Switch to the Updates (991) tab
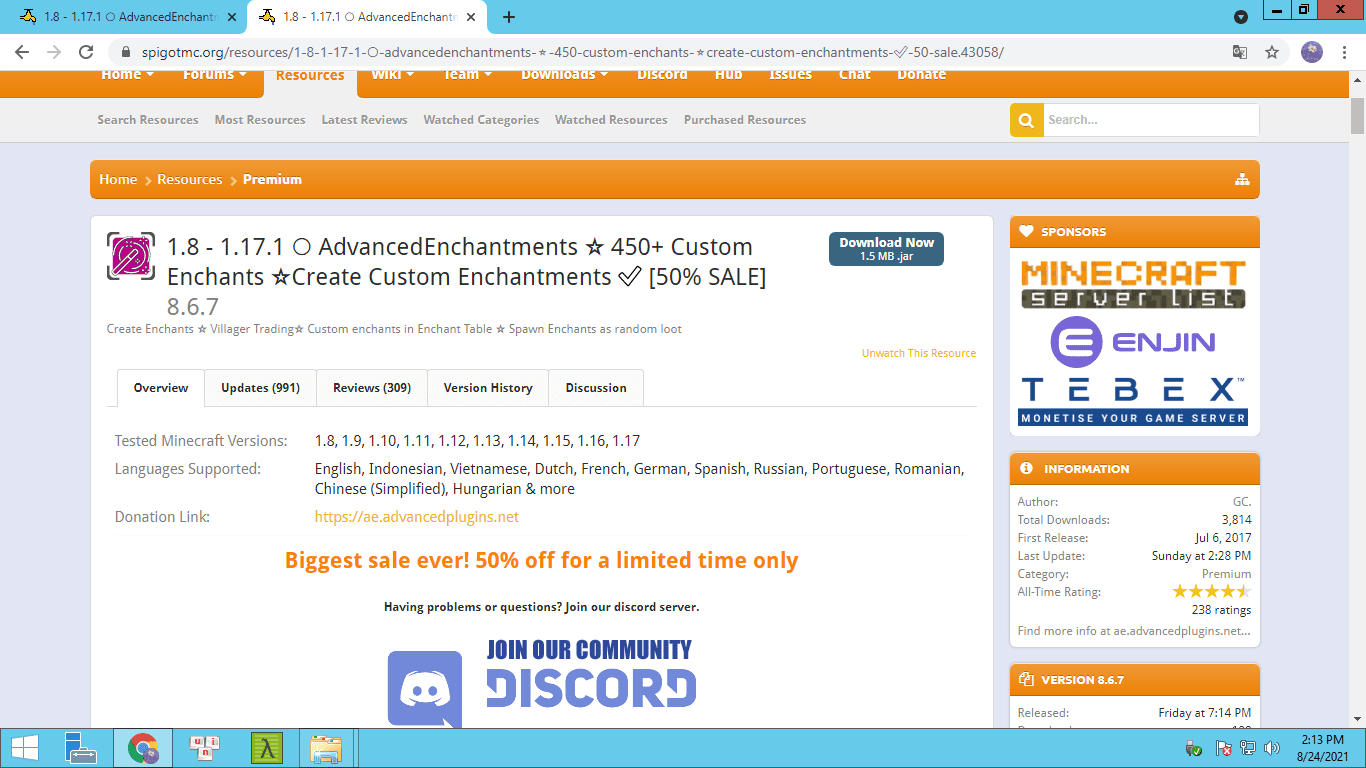The height and width of the screenshot is (768, 1366). tap(260, 388)
